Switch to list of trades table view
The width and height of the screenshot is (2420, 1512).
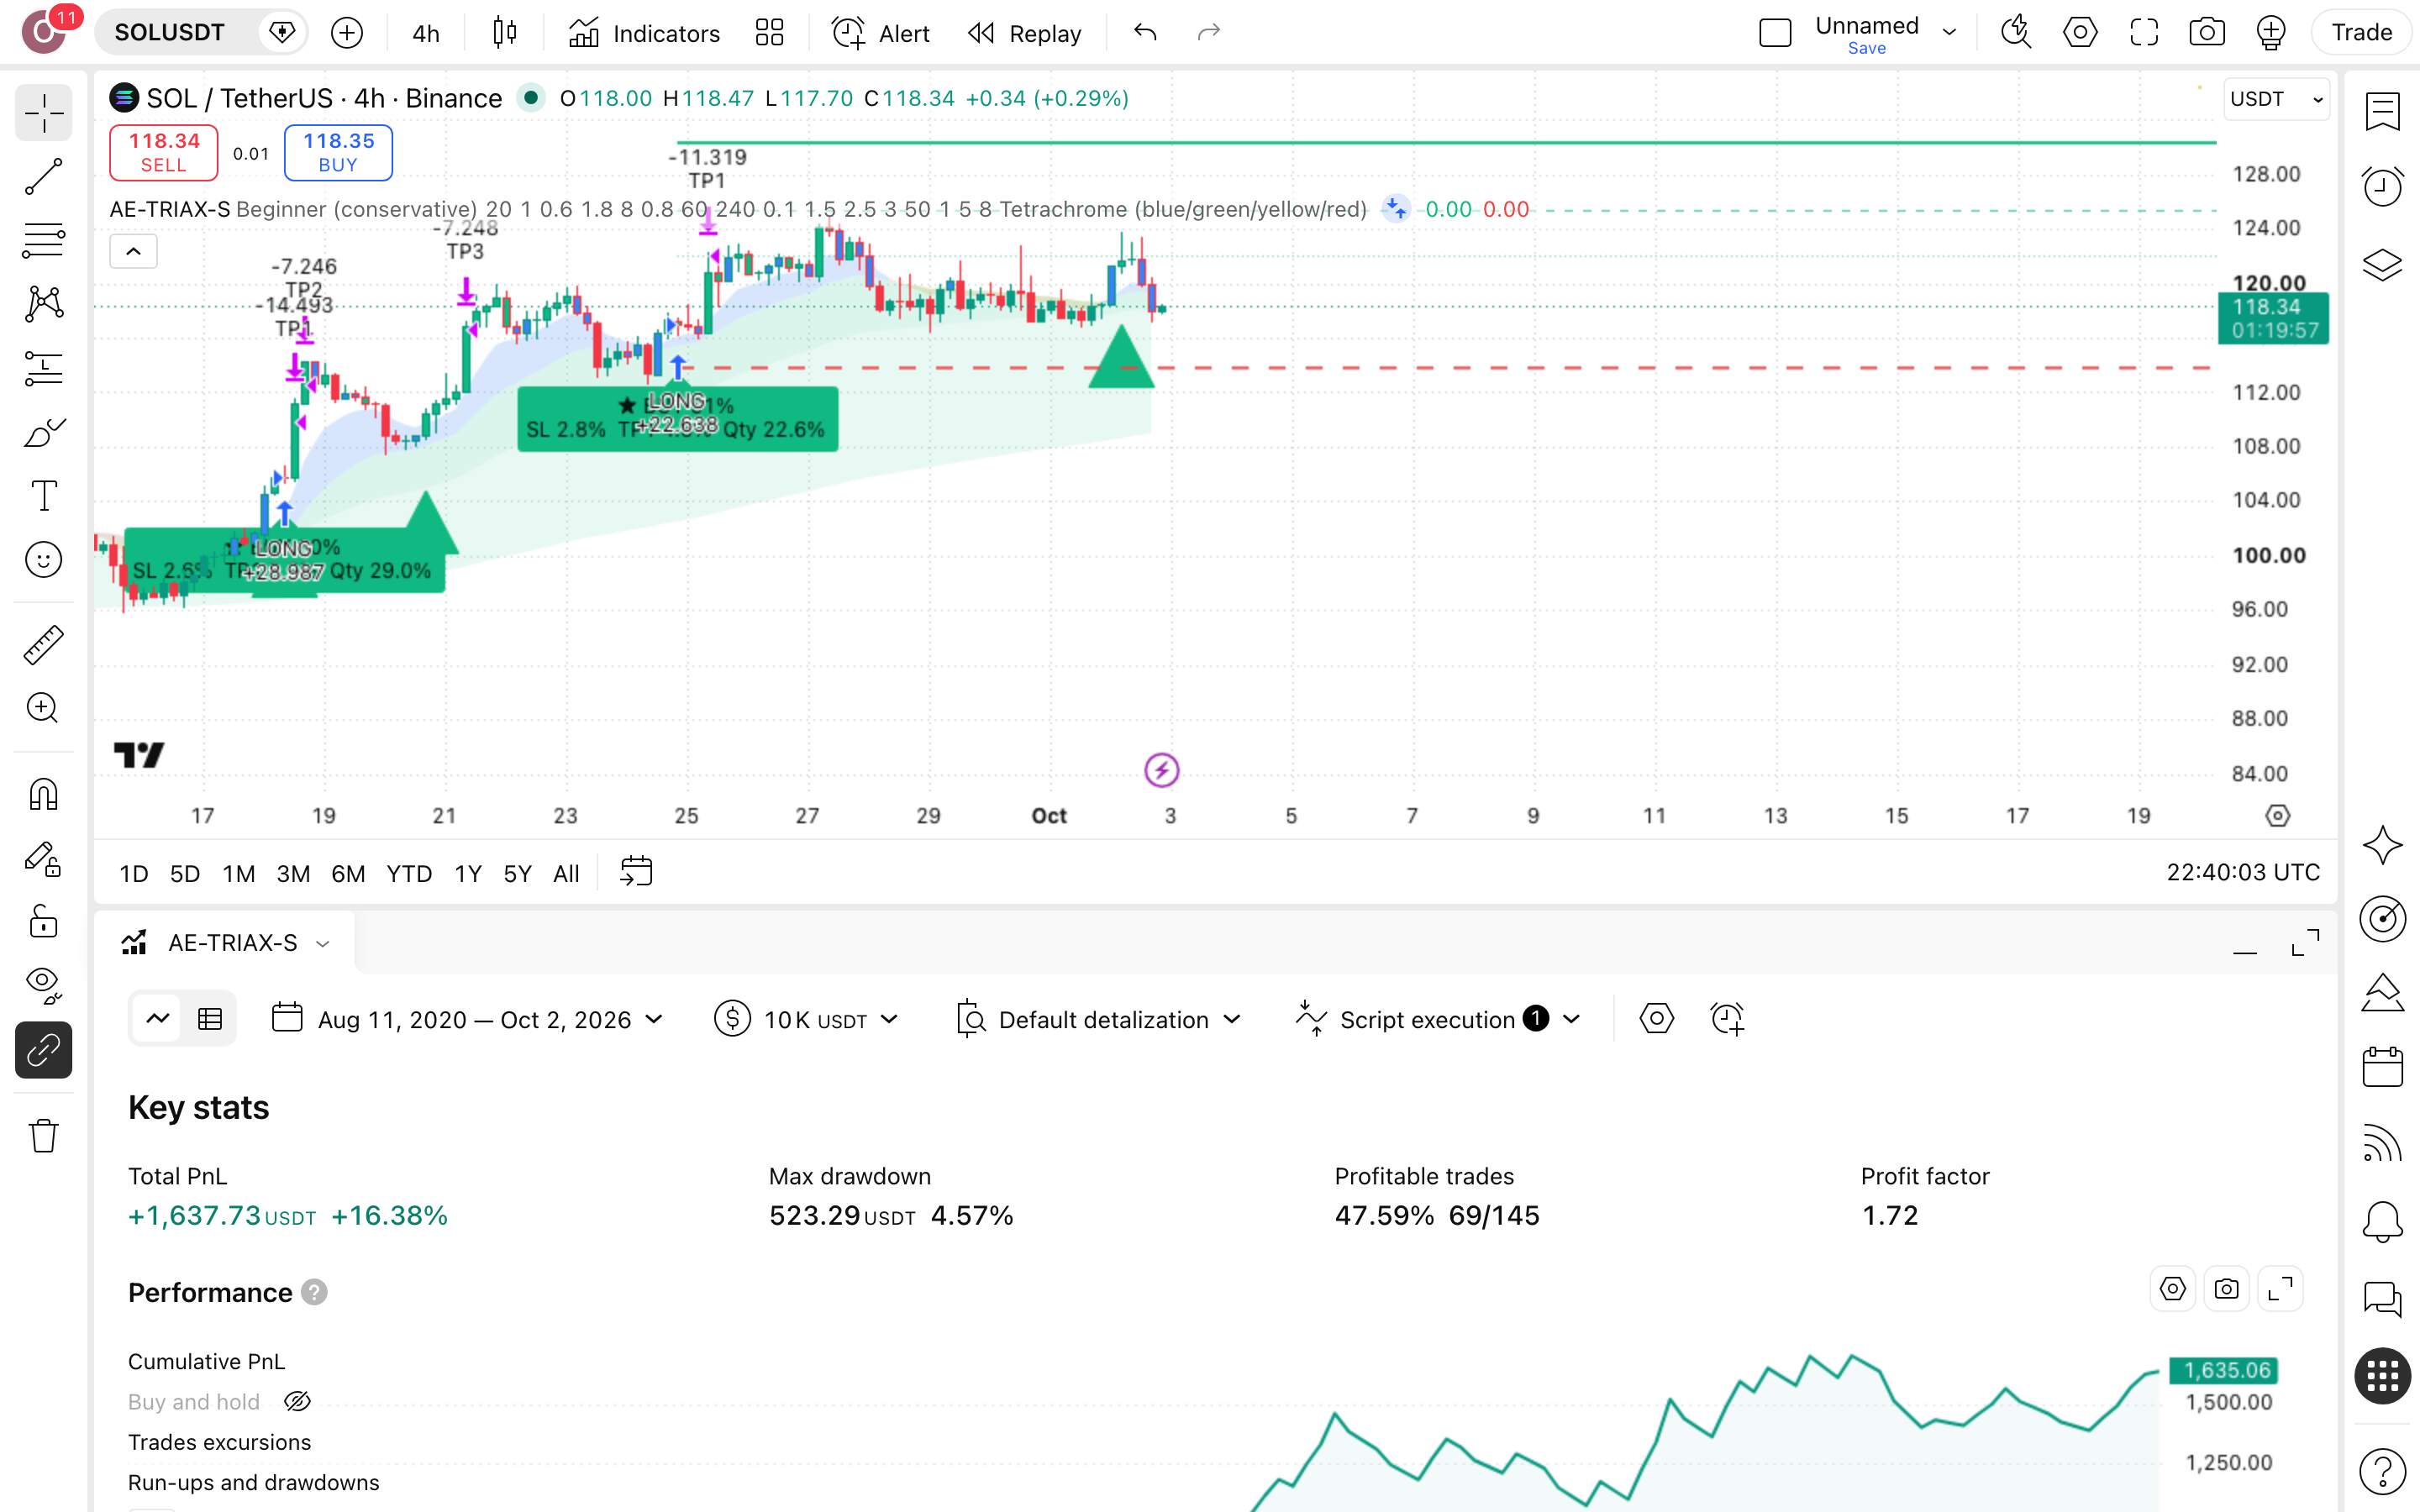click(x=210, y=1019)
